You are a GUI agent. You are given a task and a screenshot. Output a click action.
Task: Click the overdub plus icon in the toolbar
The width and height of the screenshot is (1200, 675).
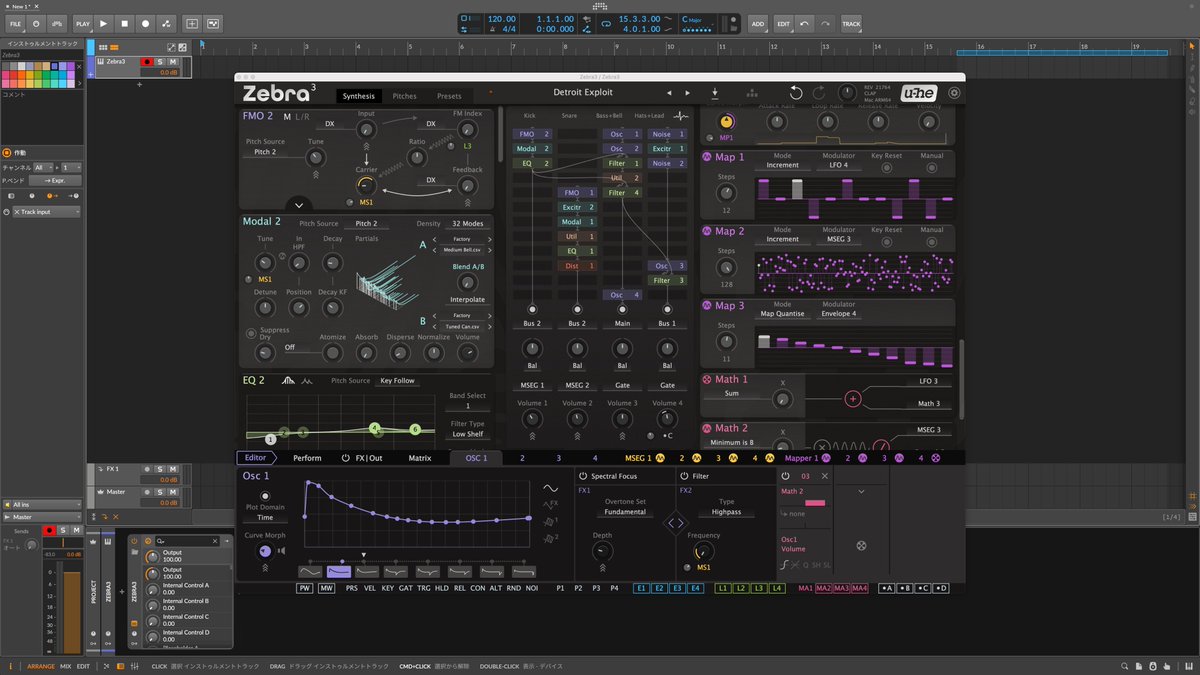tap(193, 23)
